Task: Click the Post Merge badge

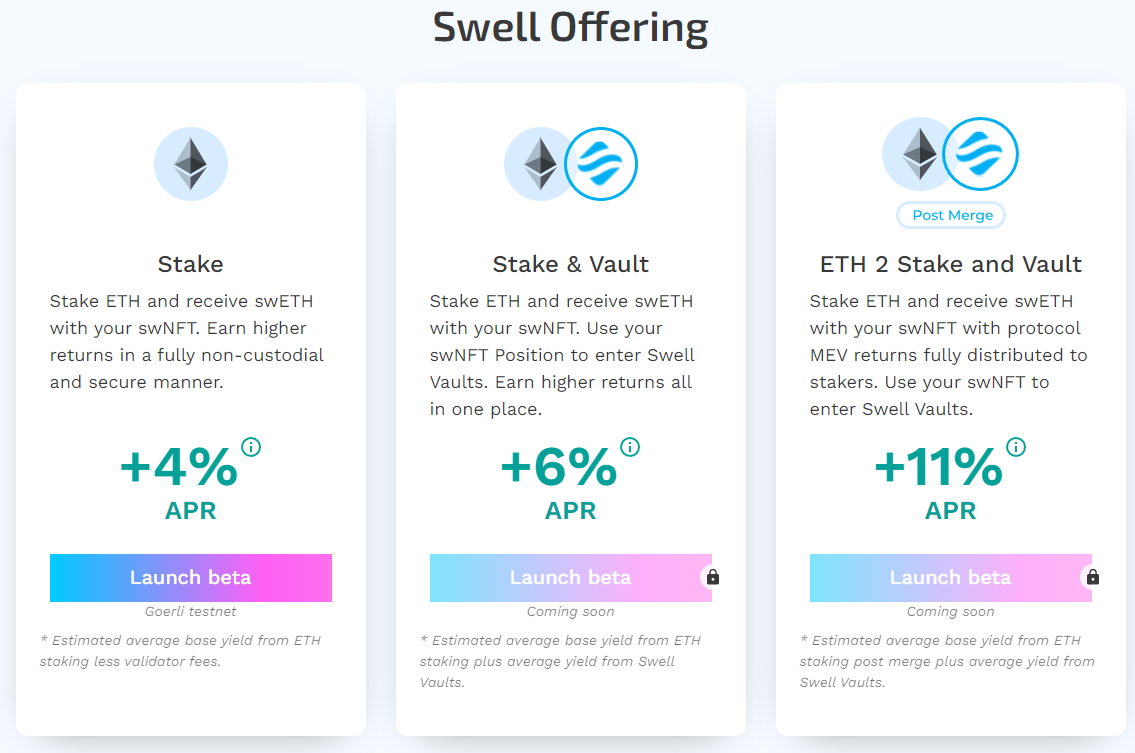Action: click(951, 215)
